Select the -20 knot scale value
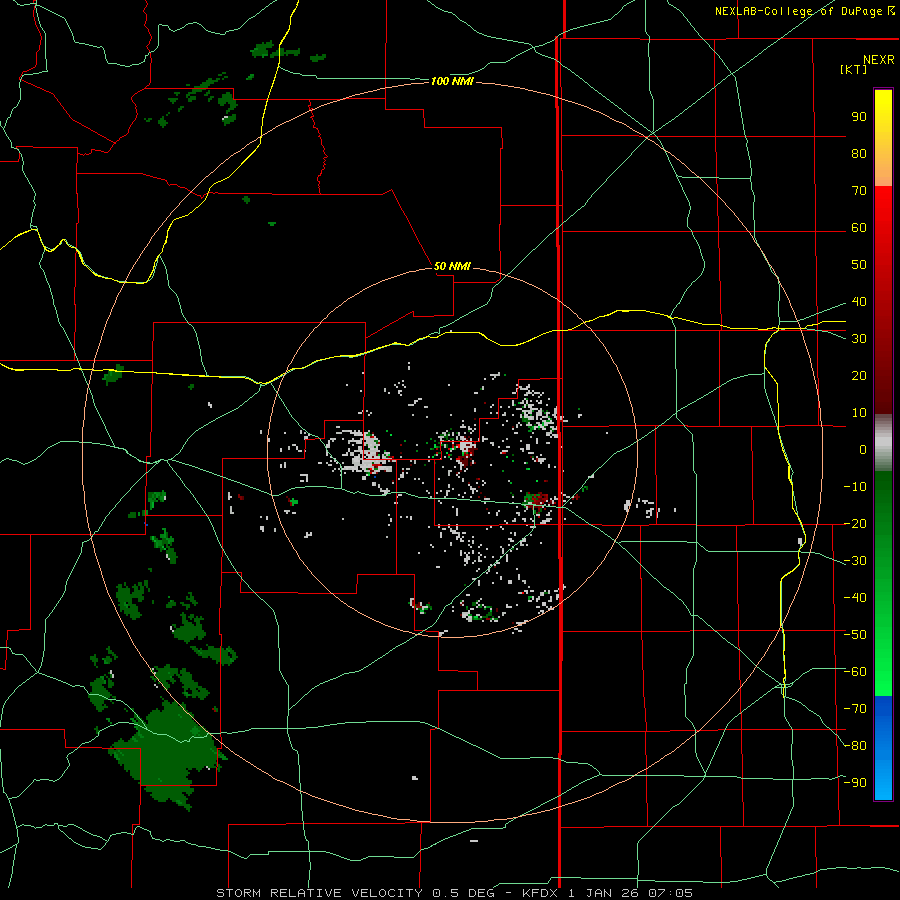 pos(855,523)
